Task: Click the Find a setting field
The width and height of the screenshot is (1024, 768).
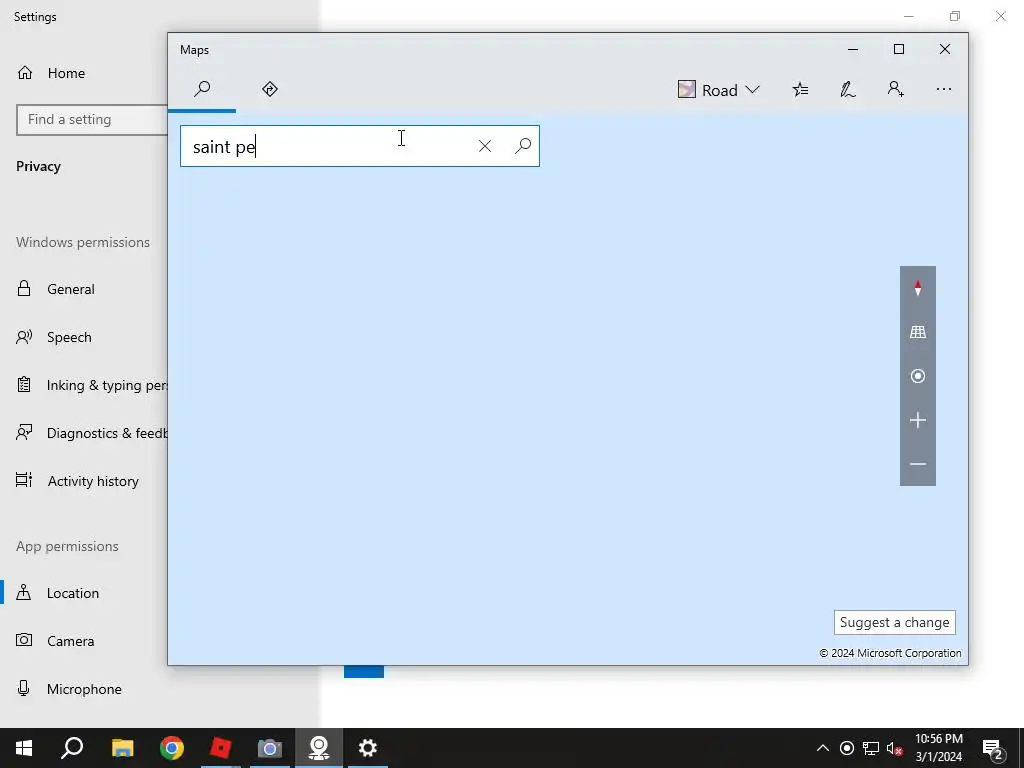Action: coord(92,120)
